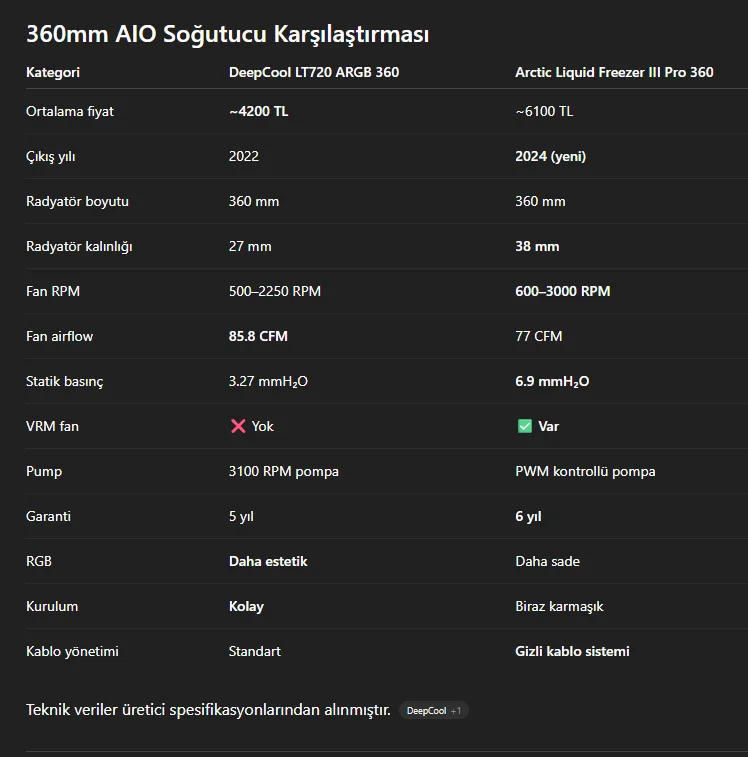Click the +1 sources indicator
748x757 pixels.
point(456,710)
